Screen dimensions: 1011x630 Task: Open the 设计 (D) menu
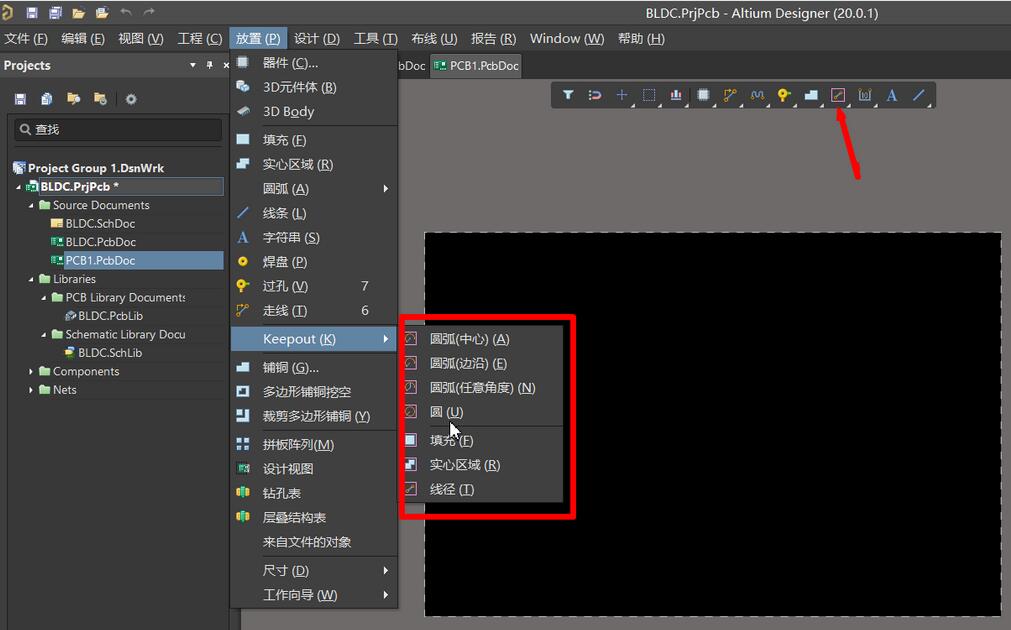coord(317,39)
